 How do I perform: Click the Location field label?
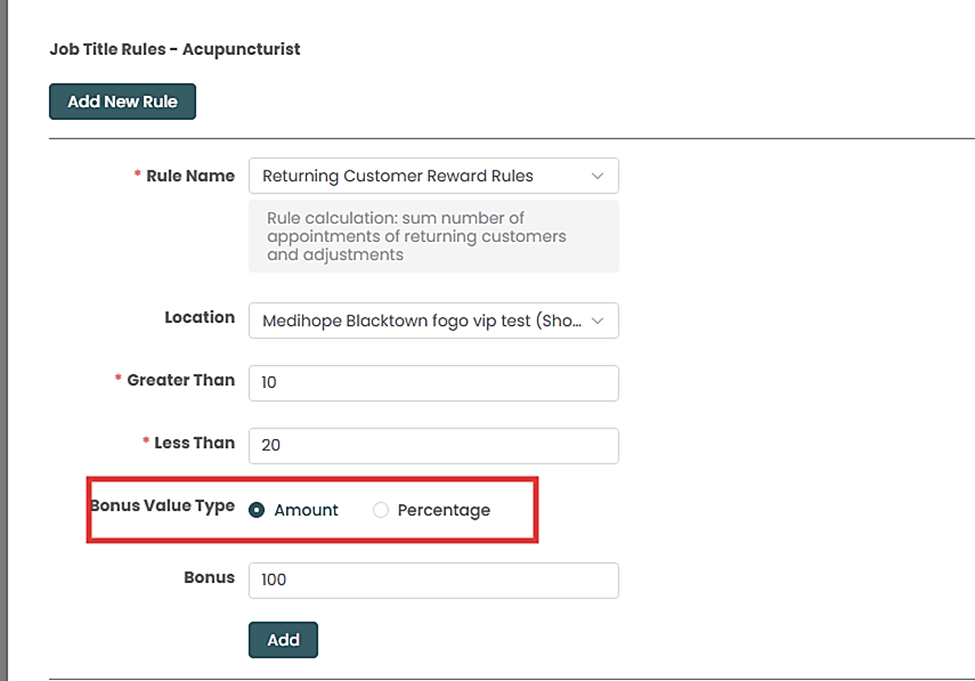click(x=199, y=317)
